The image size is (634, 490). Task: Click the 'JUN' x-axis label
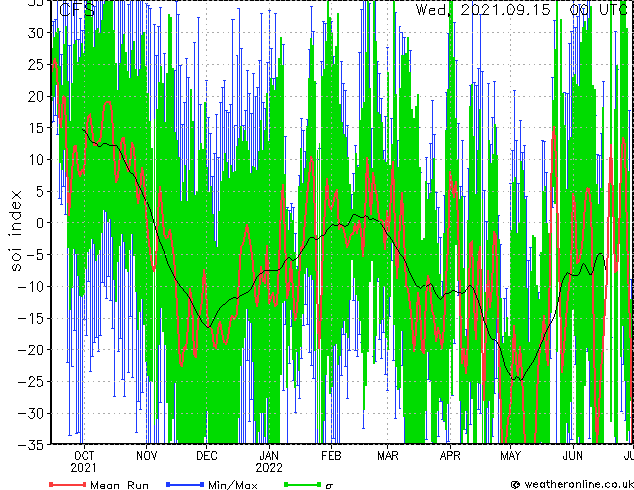click(573, 456)
